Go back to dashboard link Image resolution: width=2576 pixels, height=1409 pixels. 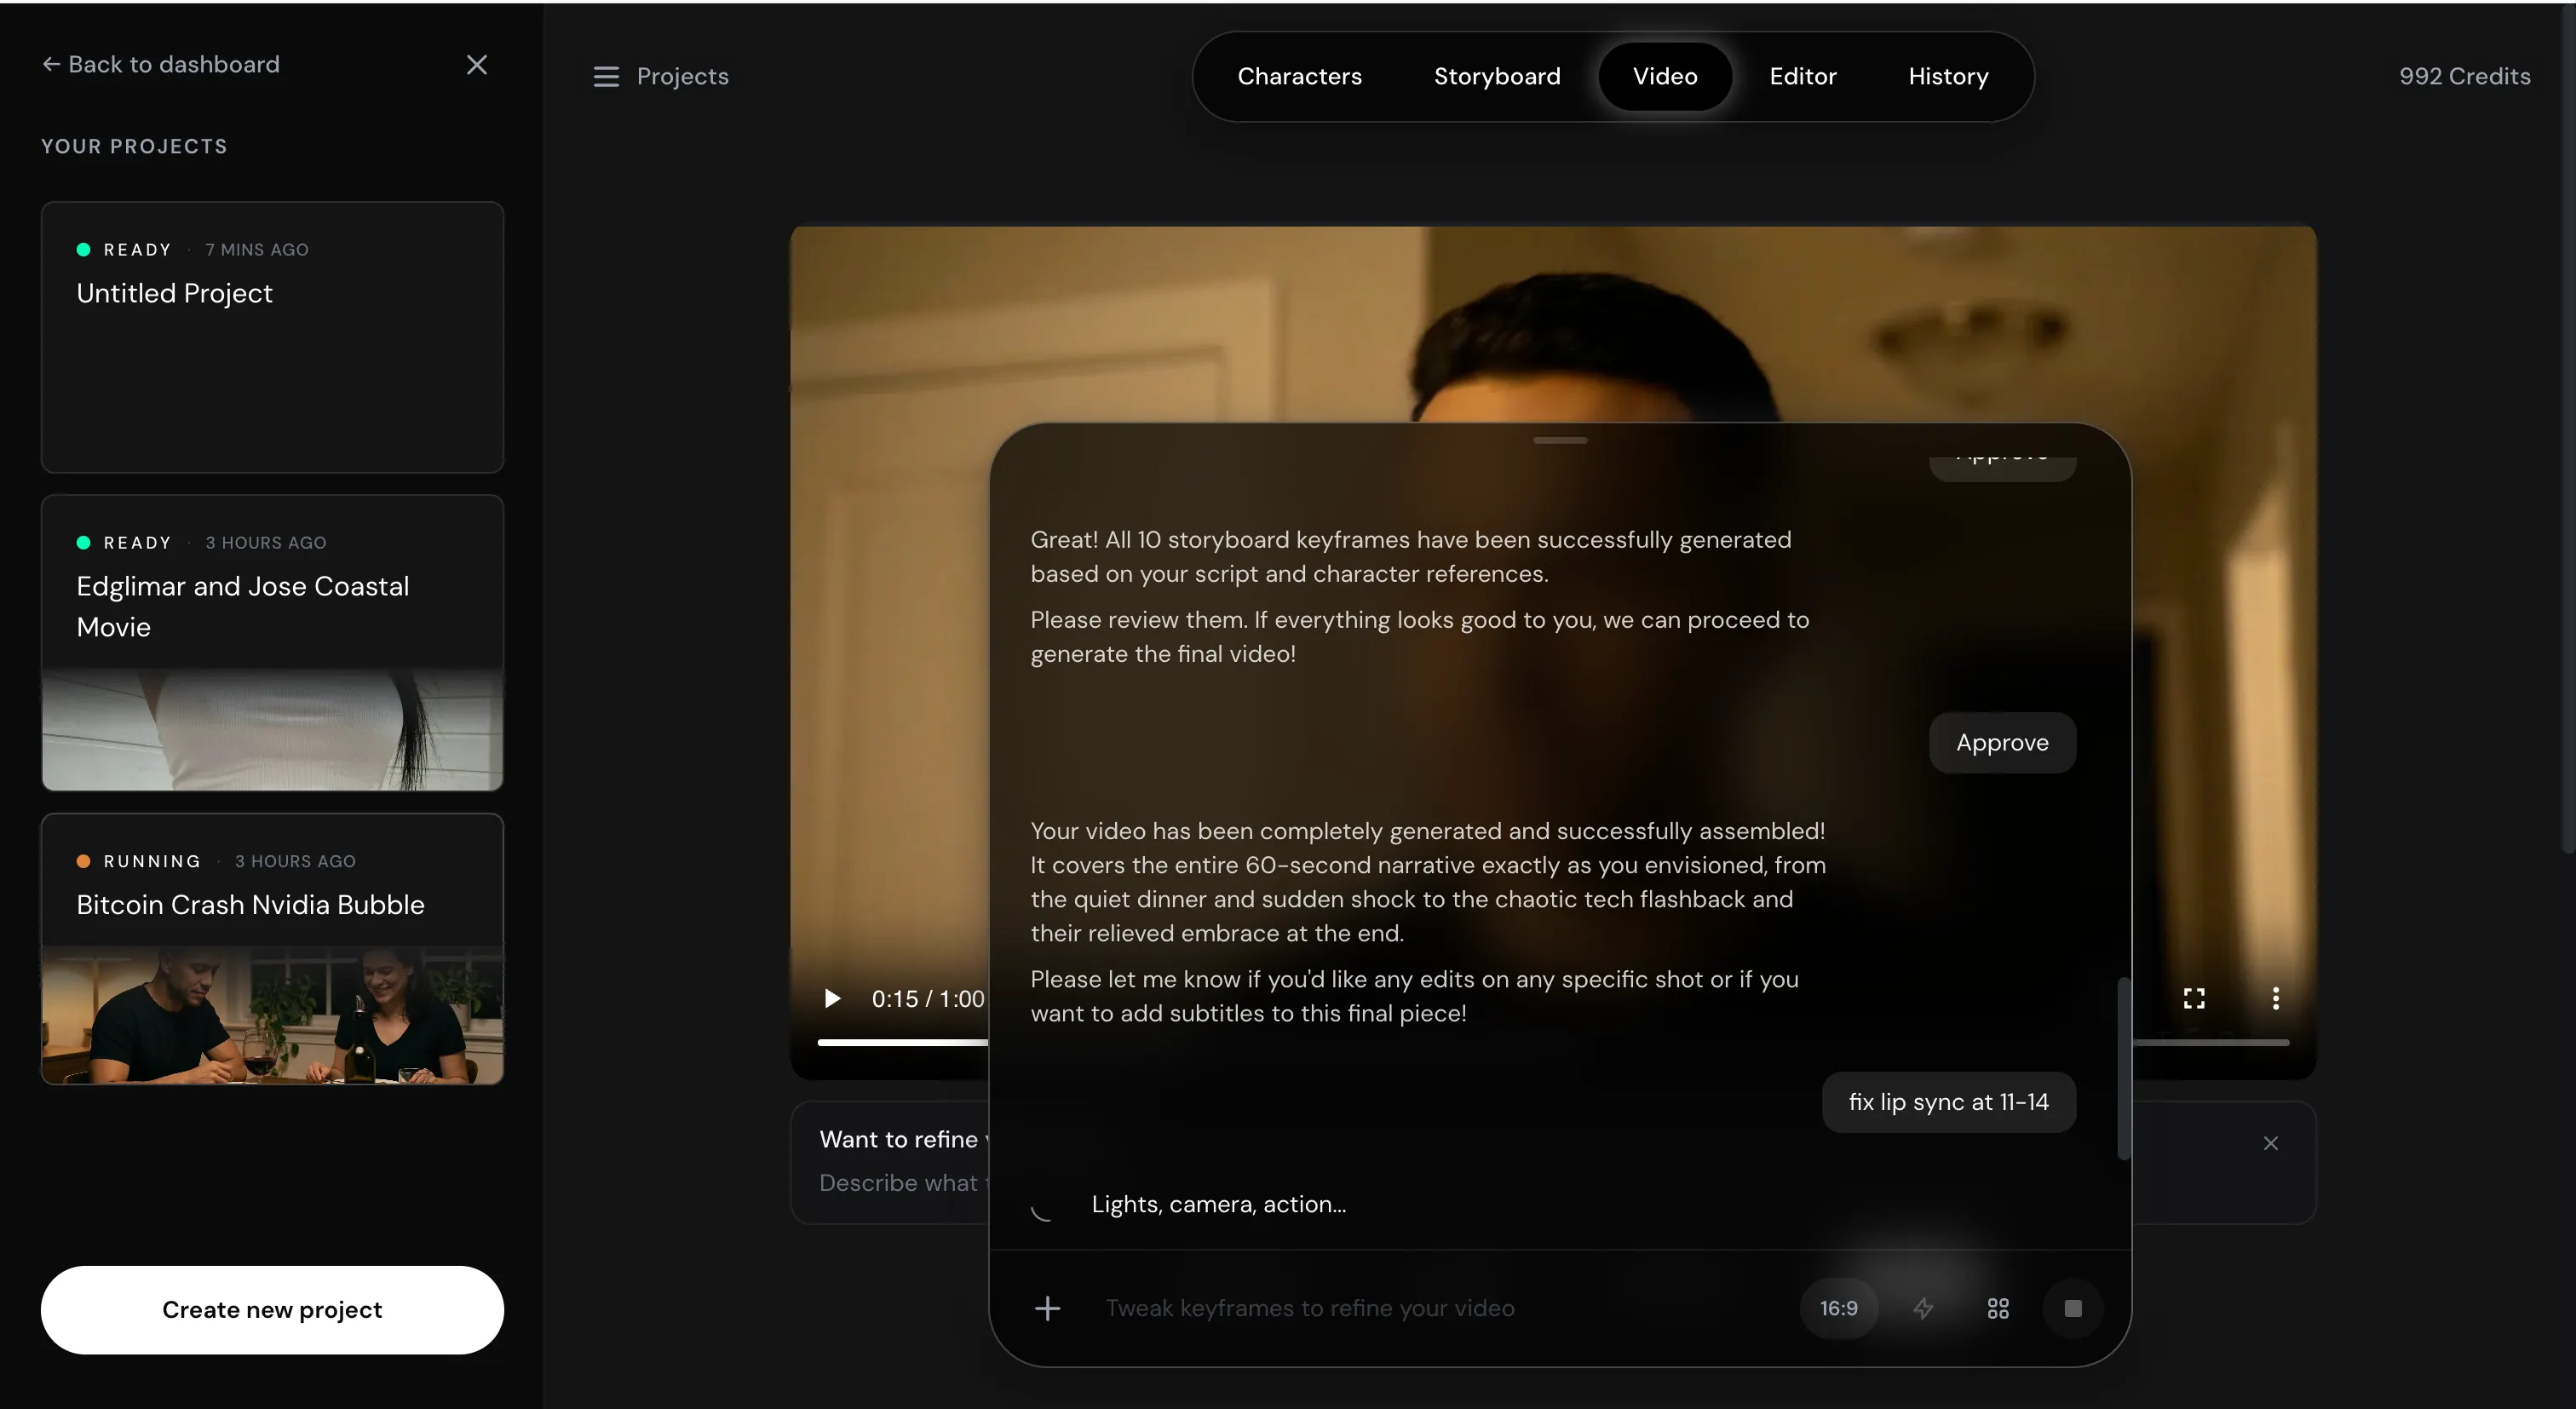[161, 65]
